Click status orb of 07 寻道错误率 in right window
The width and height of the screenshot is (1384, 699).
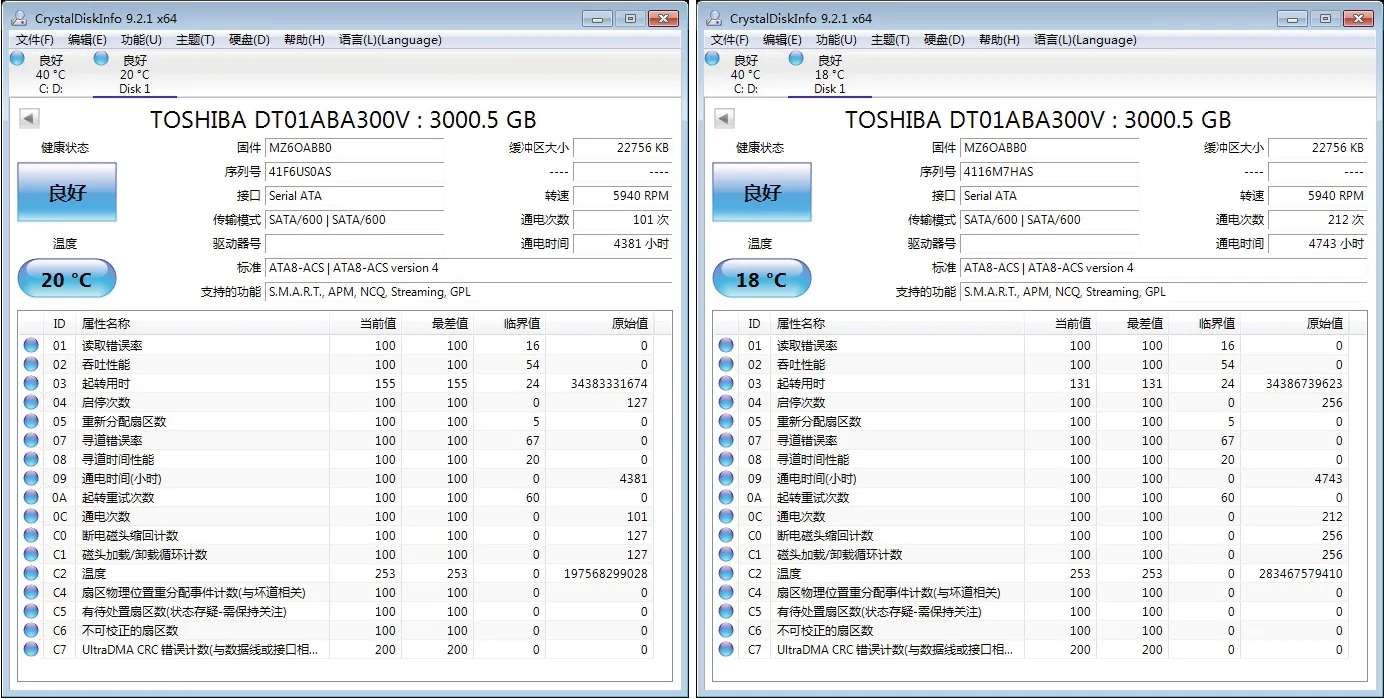coord(726,441)
